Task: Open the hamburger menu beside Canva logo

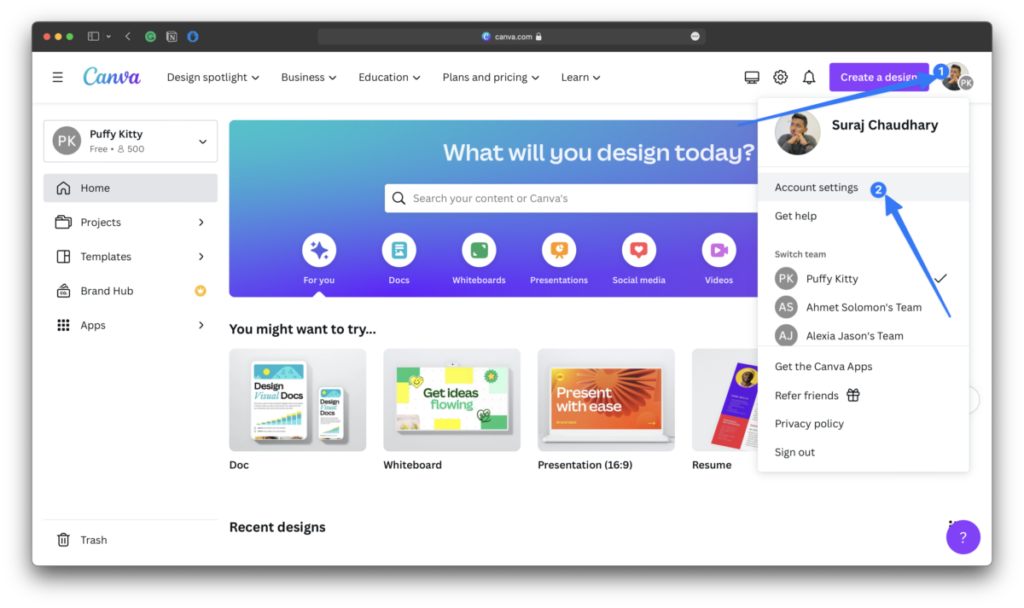Action: (57, 77)
